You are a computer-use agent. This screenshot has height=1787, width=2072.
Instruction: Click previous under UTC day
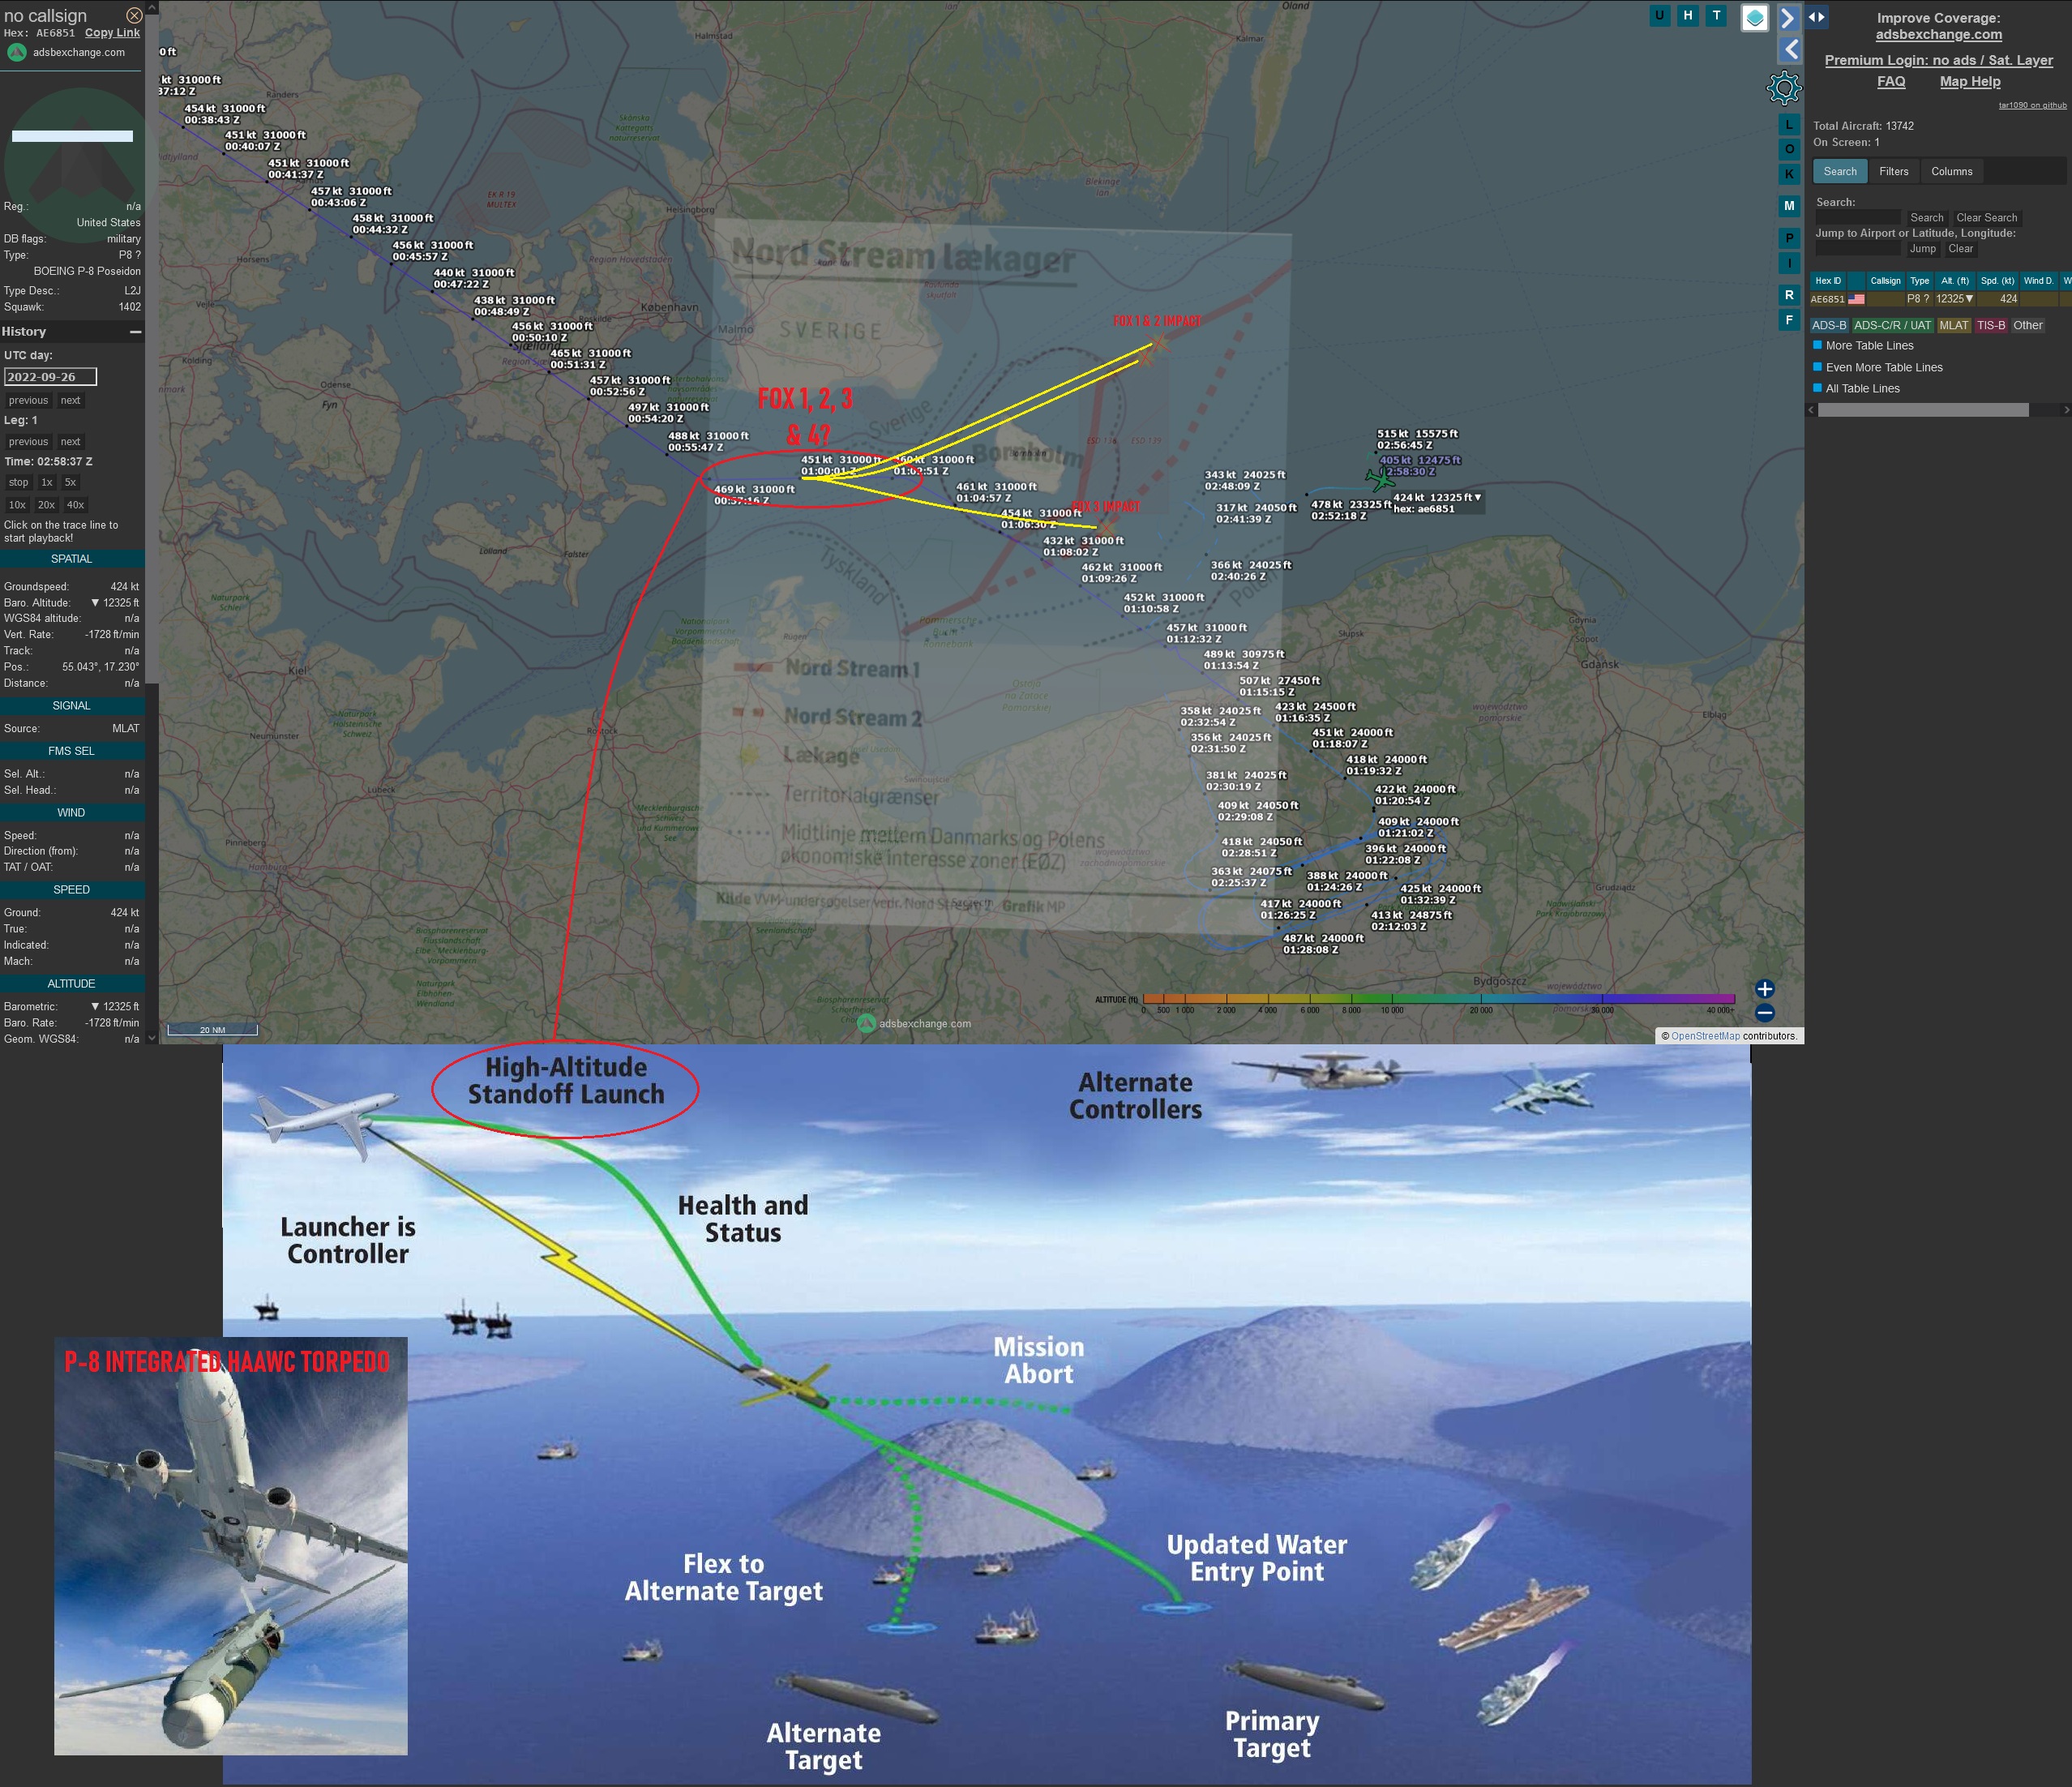tap(28, 400)
